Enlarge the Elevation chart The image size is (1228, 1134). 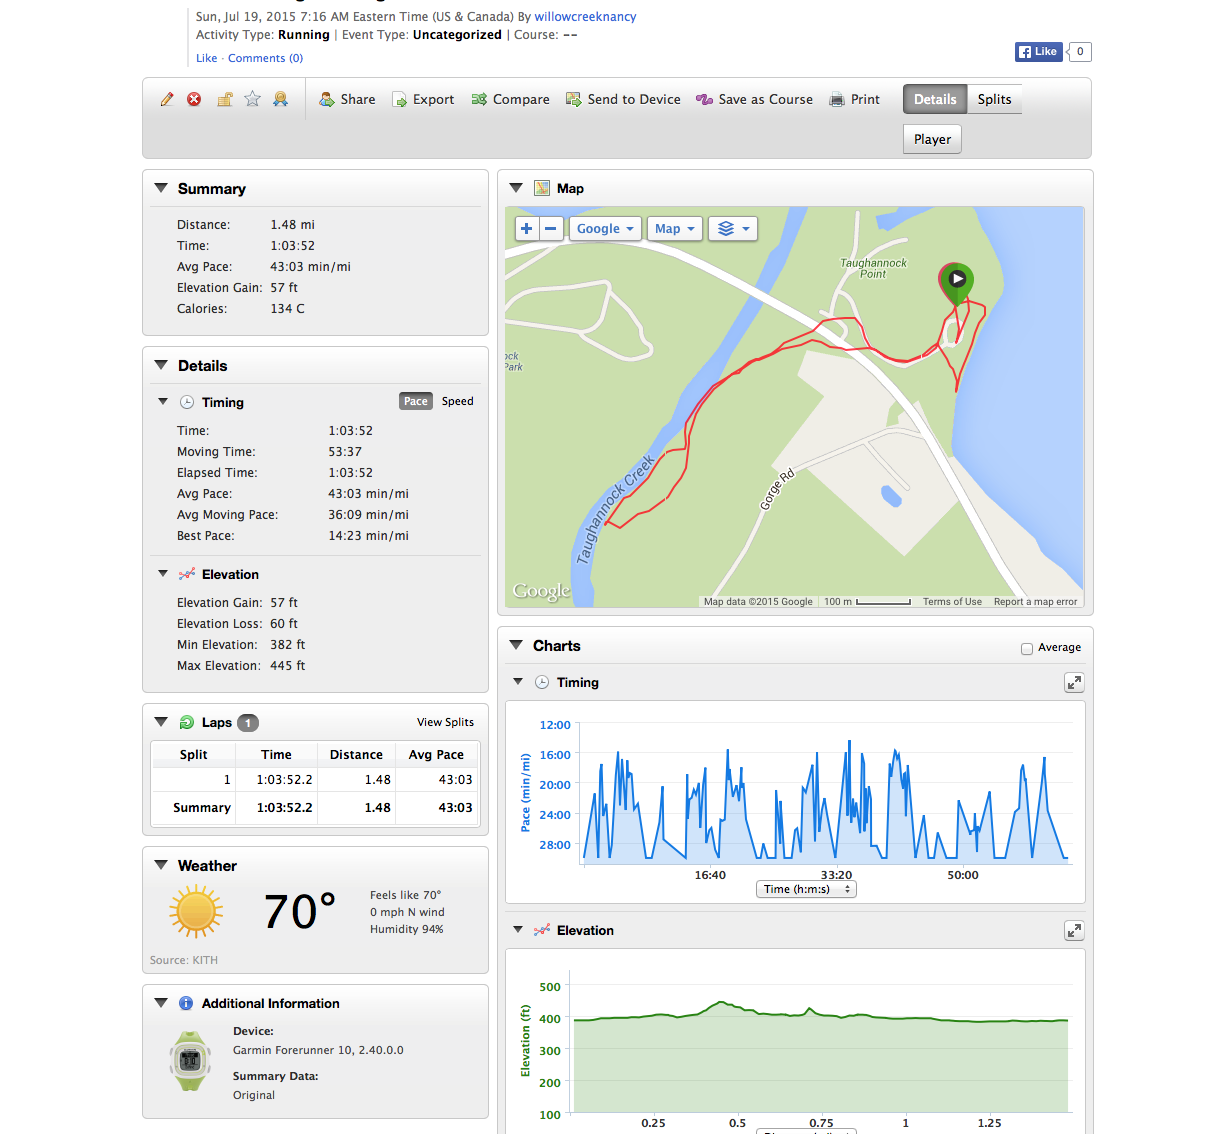1074,931
